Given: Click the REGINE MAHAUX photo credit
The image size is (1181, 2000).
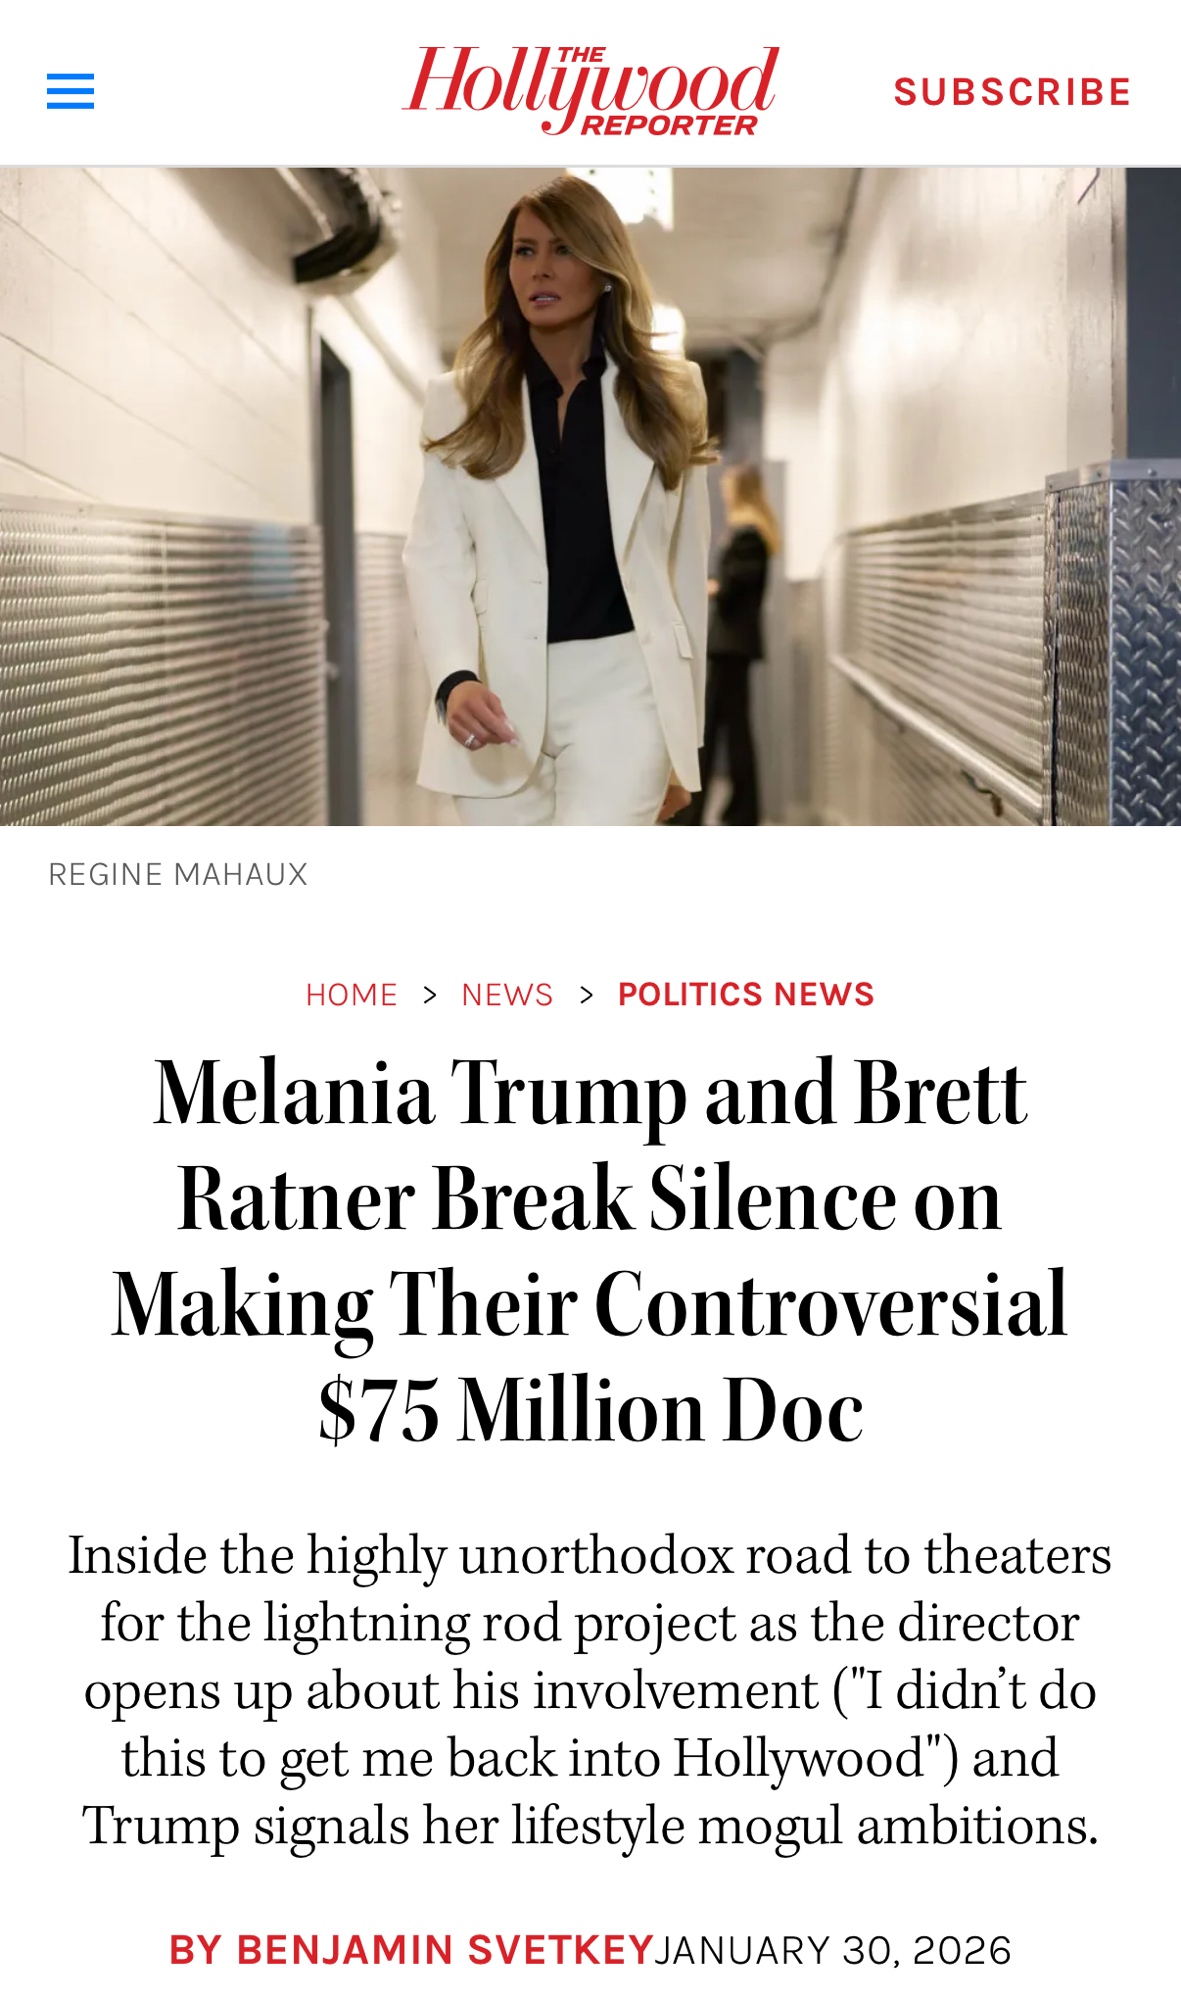Looking at the screenshot, I should [178, 874].
